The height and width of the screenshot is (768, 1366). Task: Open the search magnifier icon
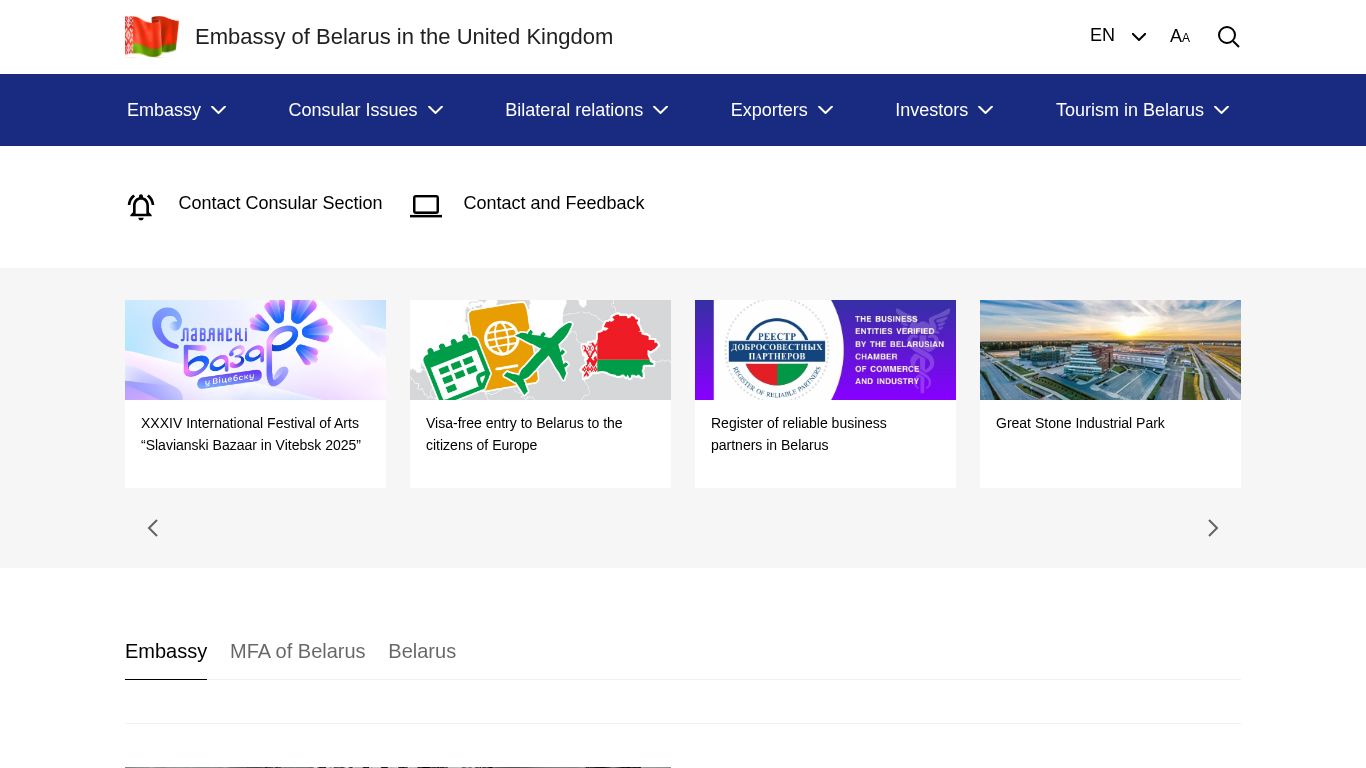click(x=1228, y=37)
